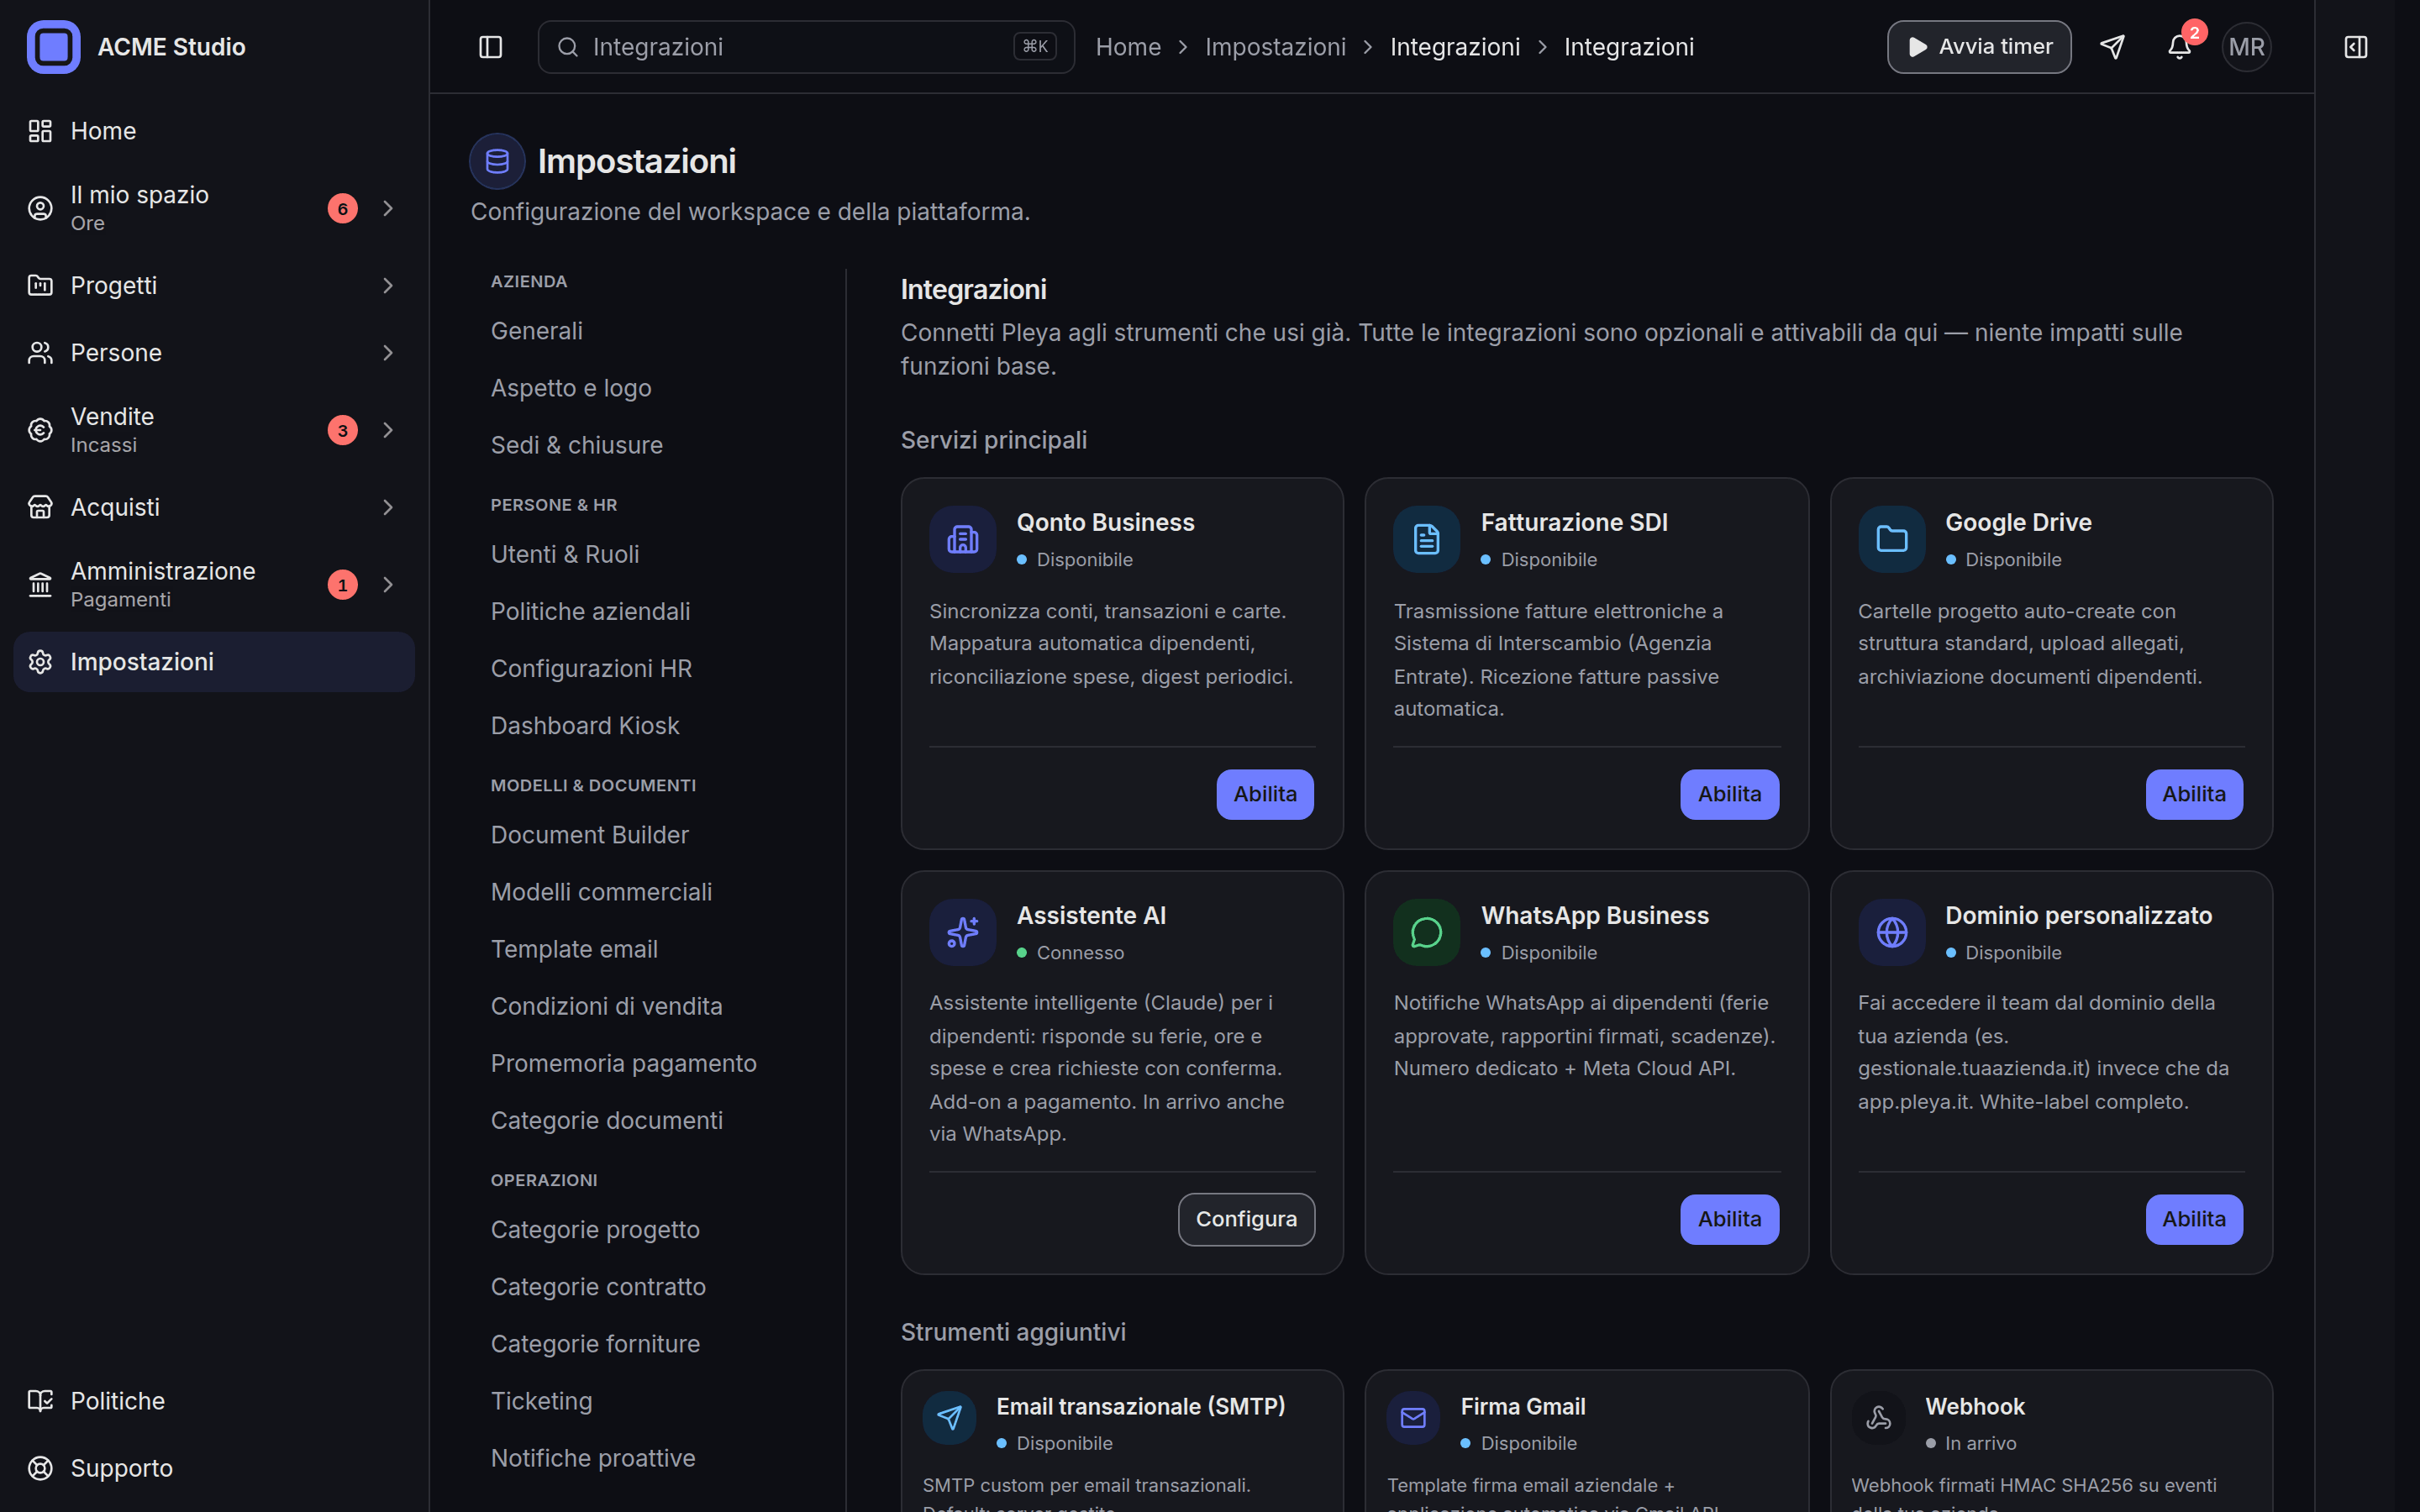Go to Template email settings

574,949
